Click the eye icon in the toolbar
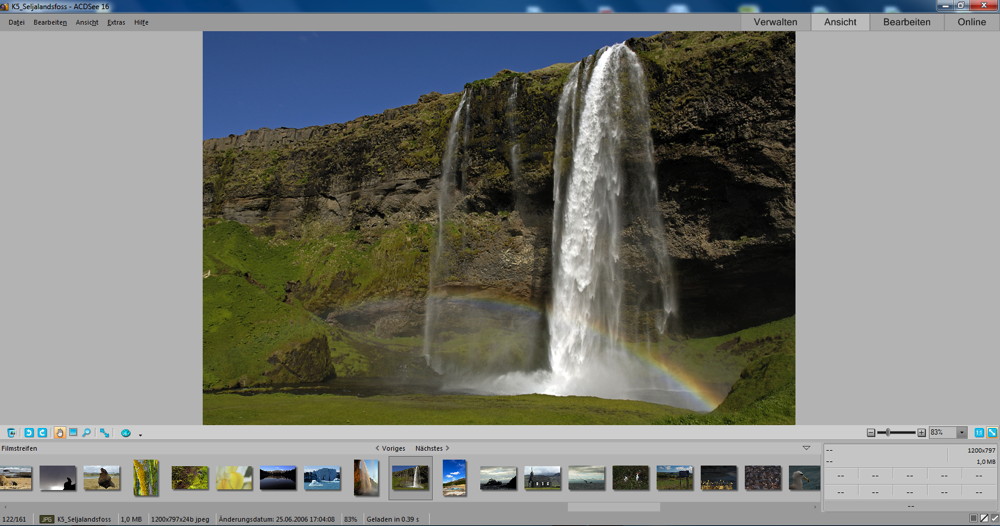 (126, 433)
